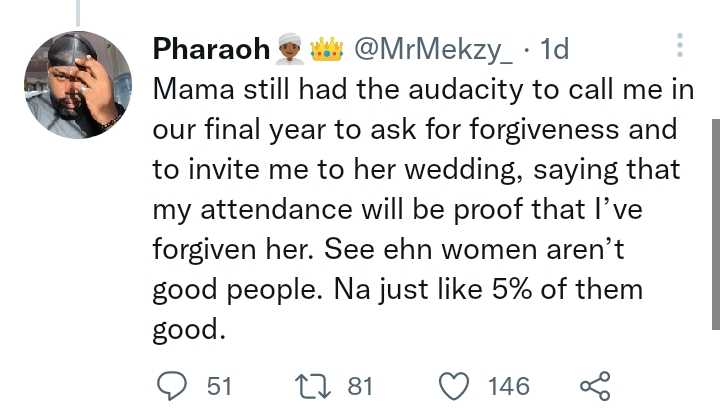Tap the share icon
The width and height of the screenshot is (720, 408).
[x=595, y=385]
